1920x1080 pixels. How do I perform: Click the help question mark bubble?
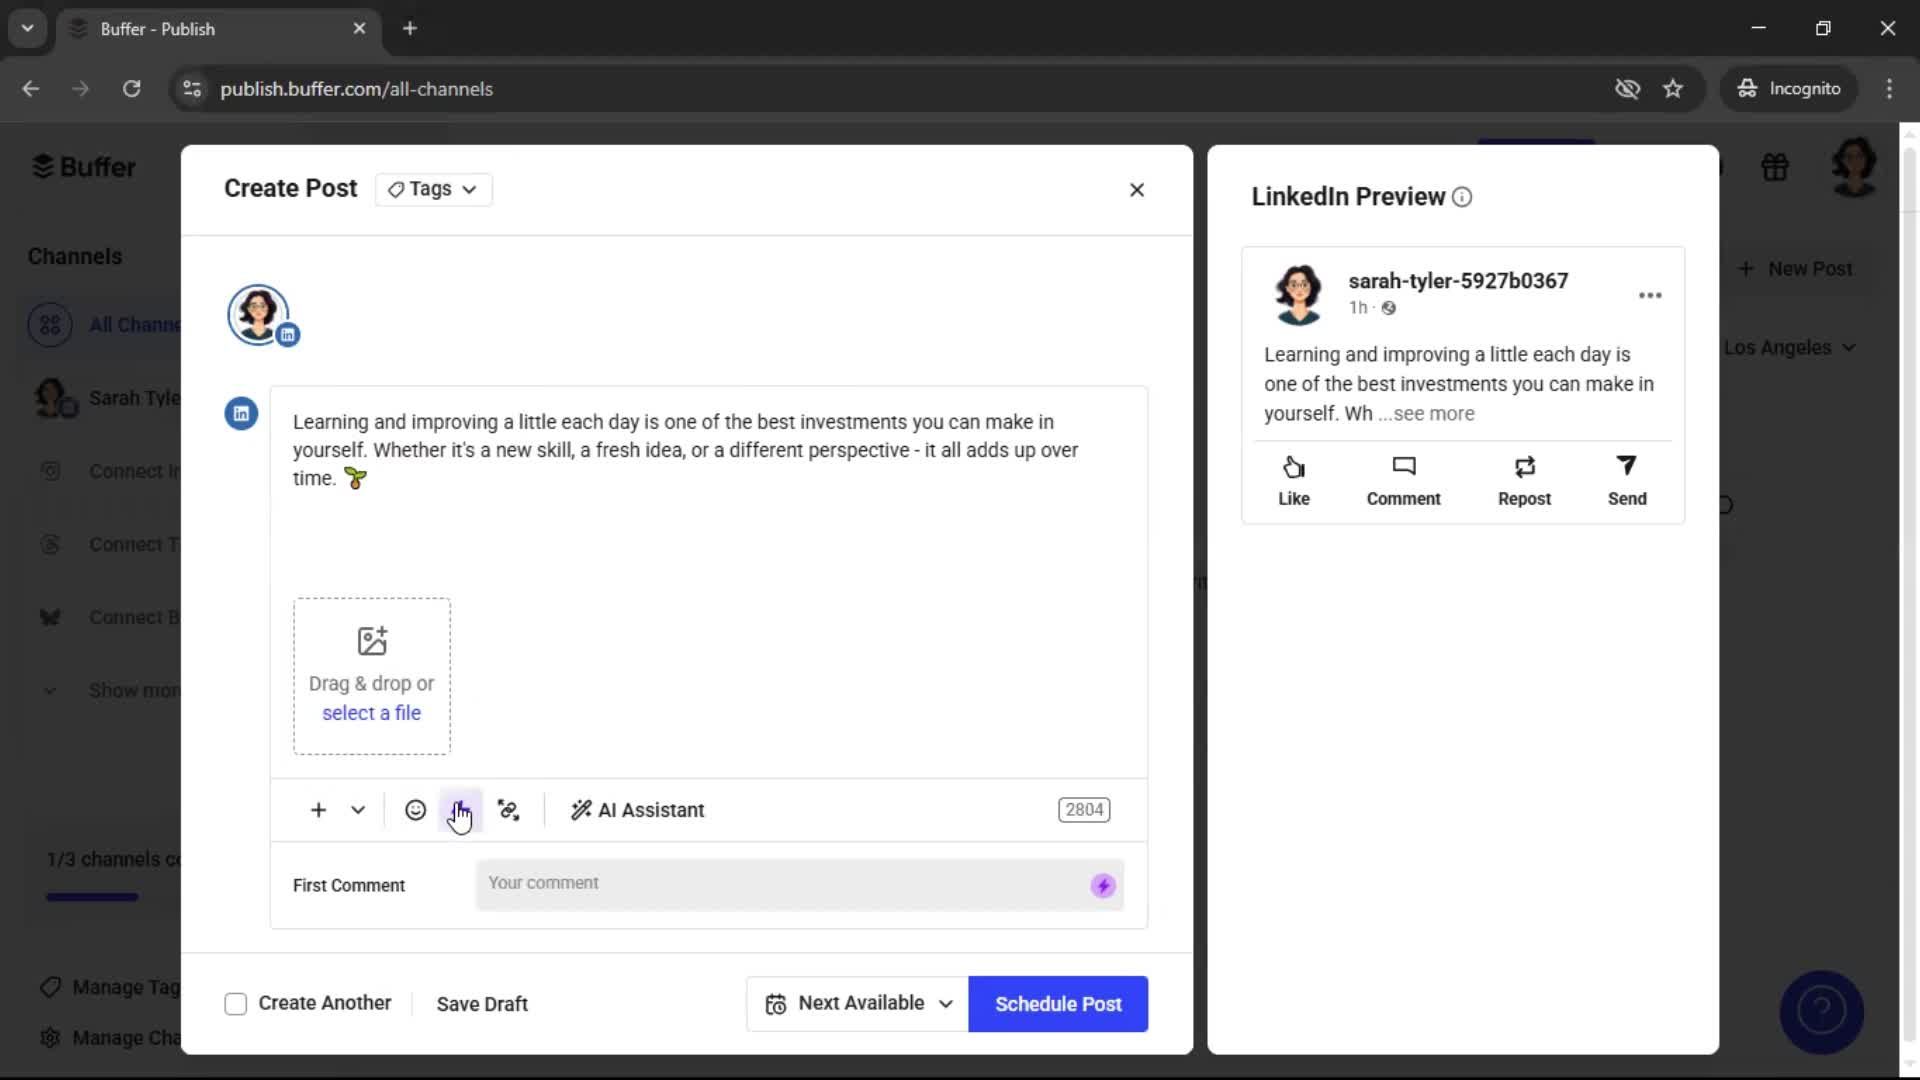click(x=1820, y=1012)
